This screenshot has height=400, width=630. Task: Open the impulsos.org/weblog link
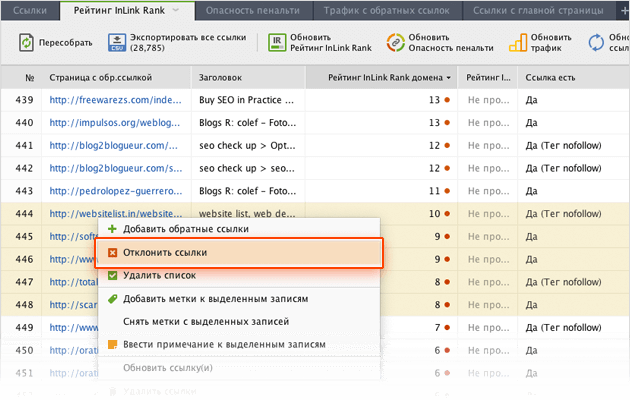click(115, 123)
